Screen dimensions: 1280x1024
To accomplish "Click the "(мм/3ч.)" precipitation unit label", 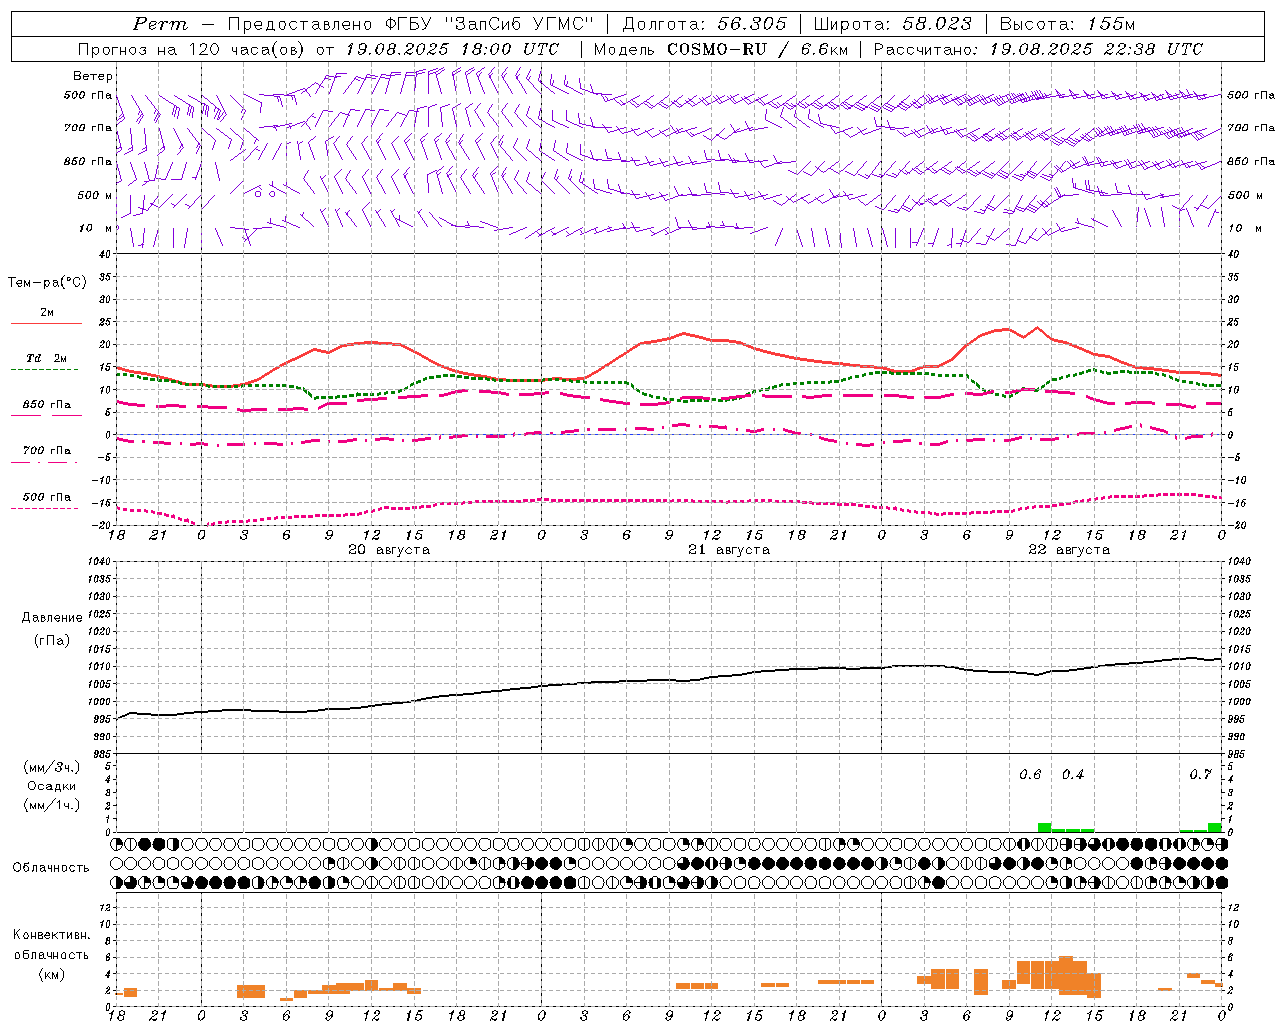I will click(52, 768).
